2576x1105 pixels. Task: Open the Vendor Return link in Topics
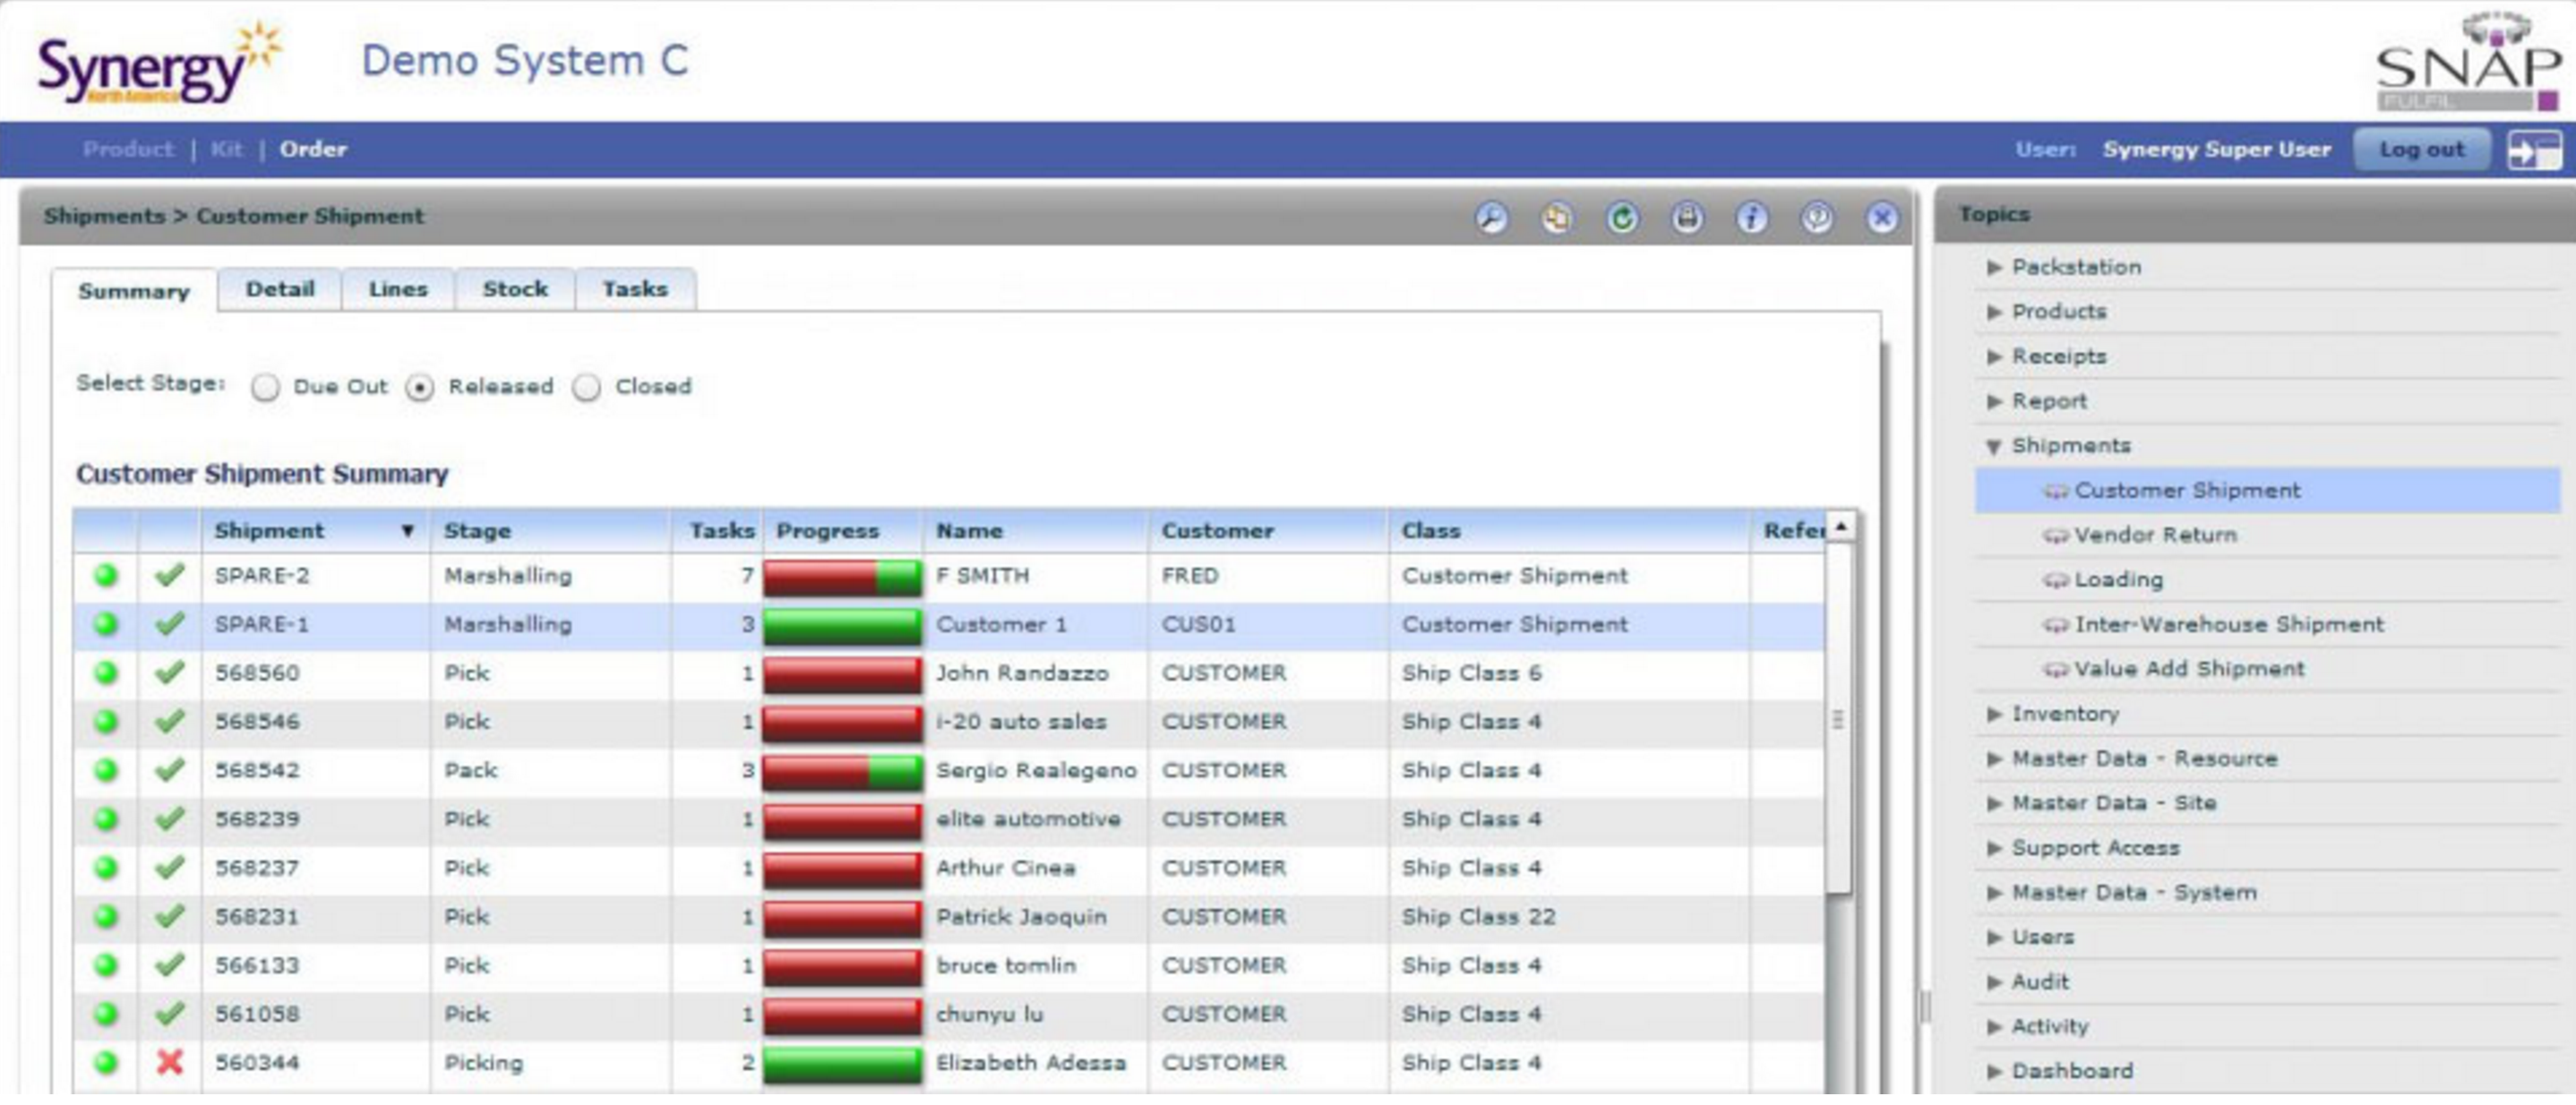tap(2154, 535)
